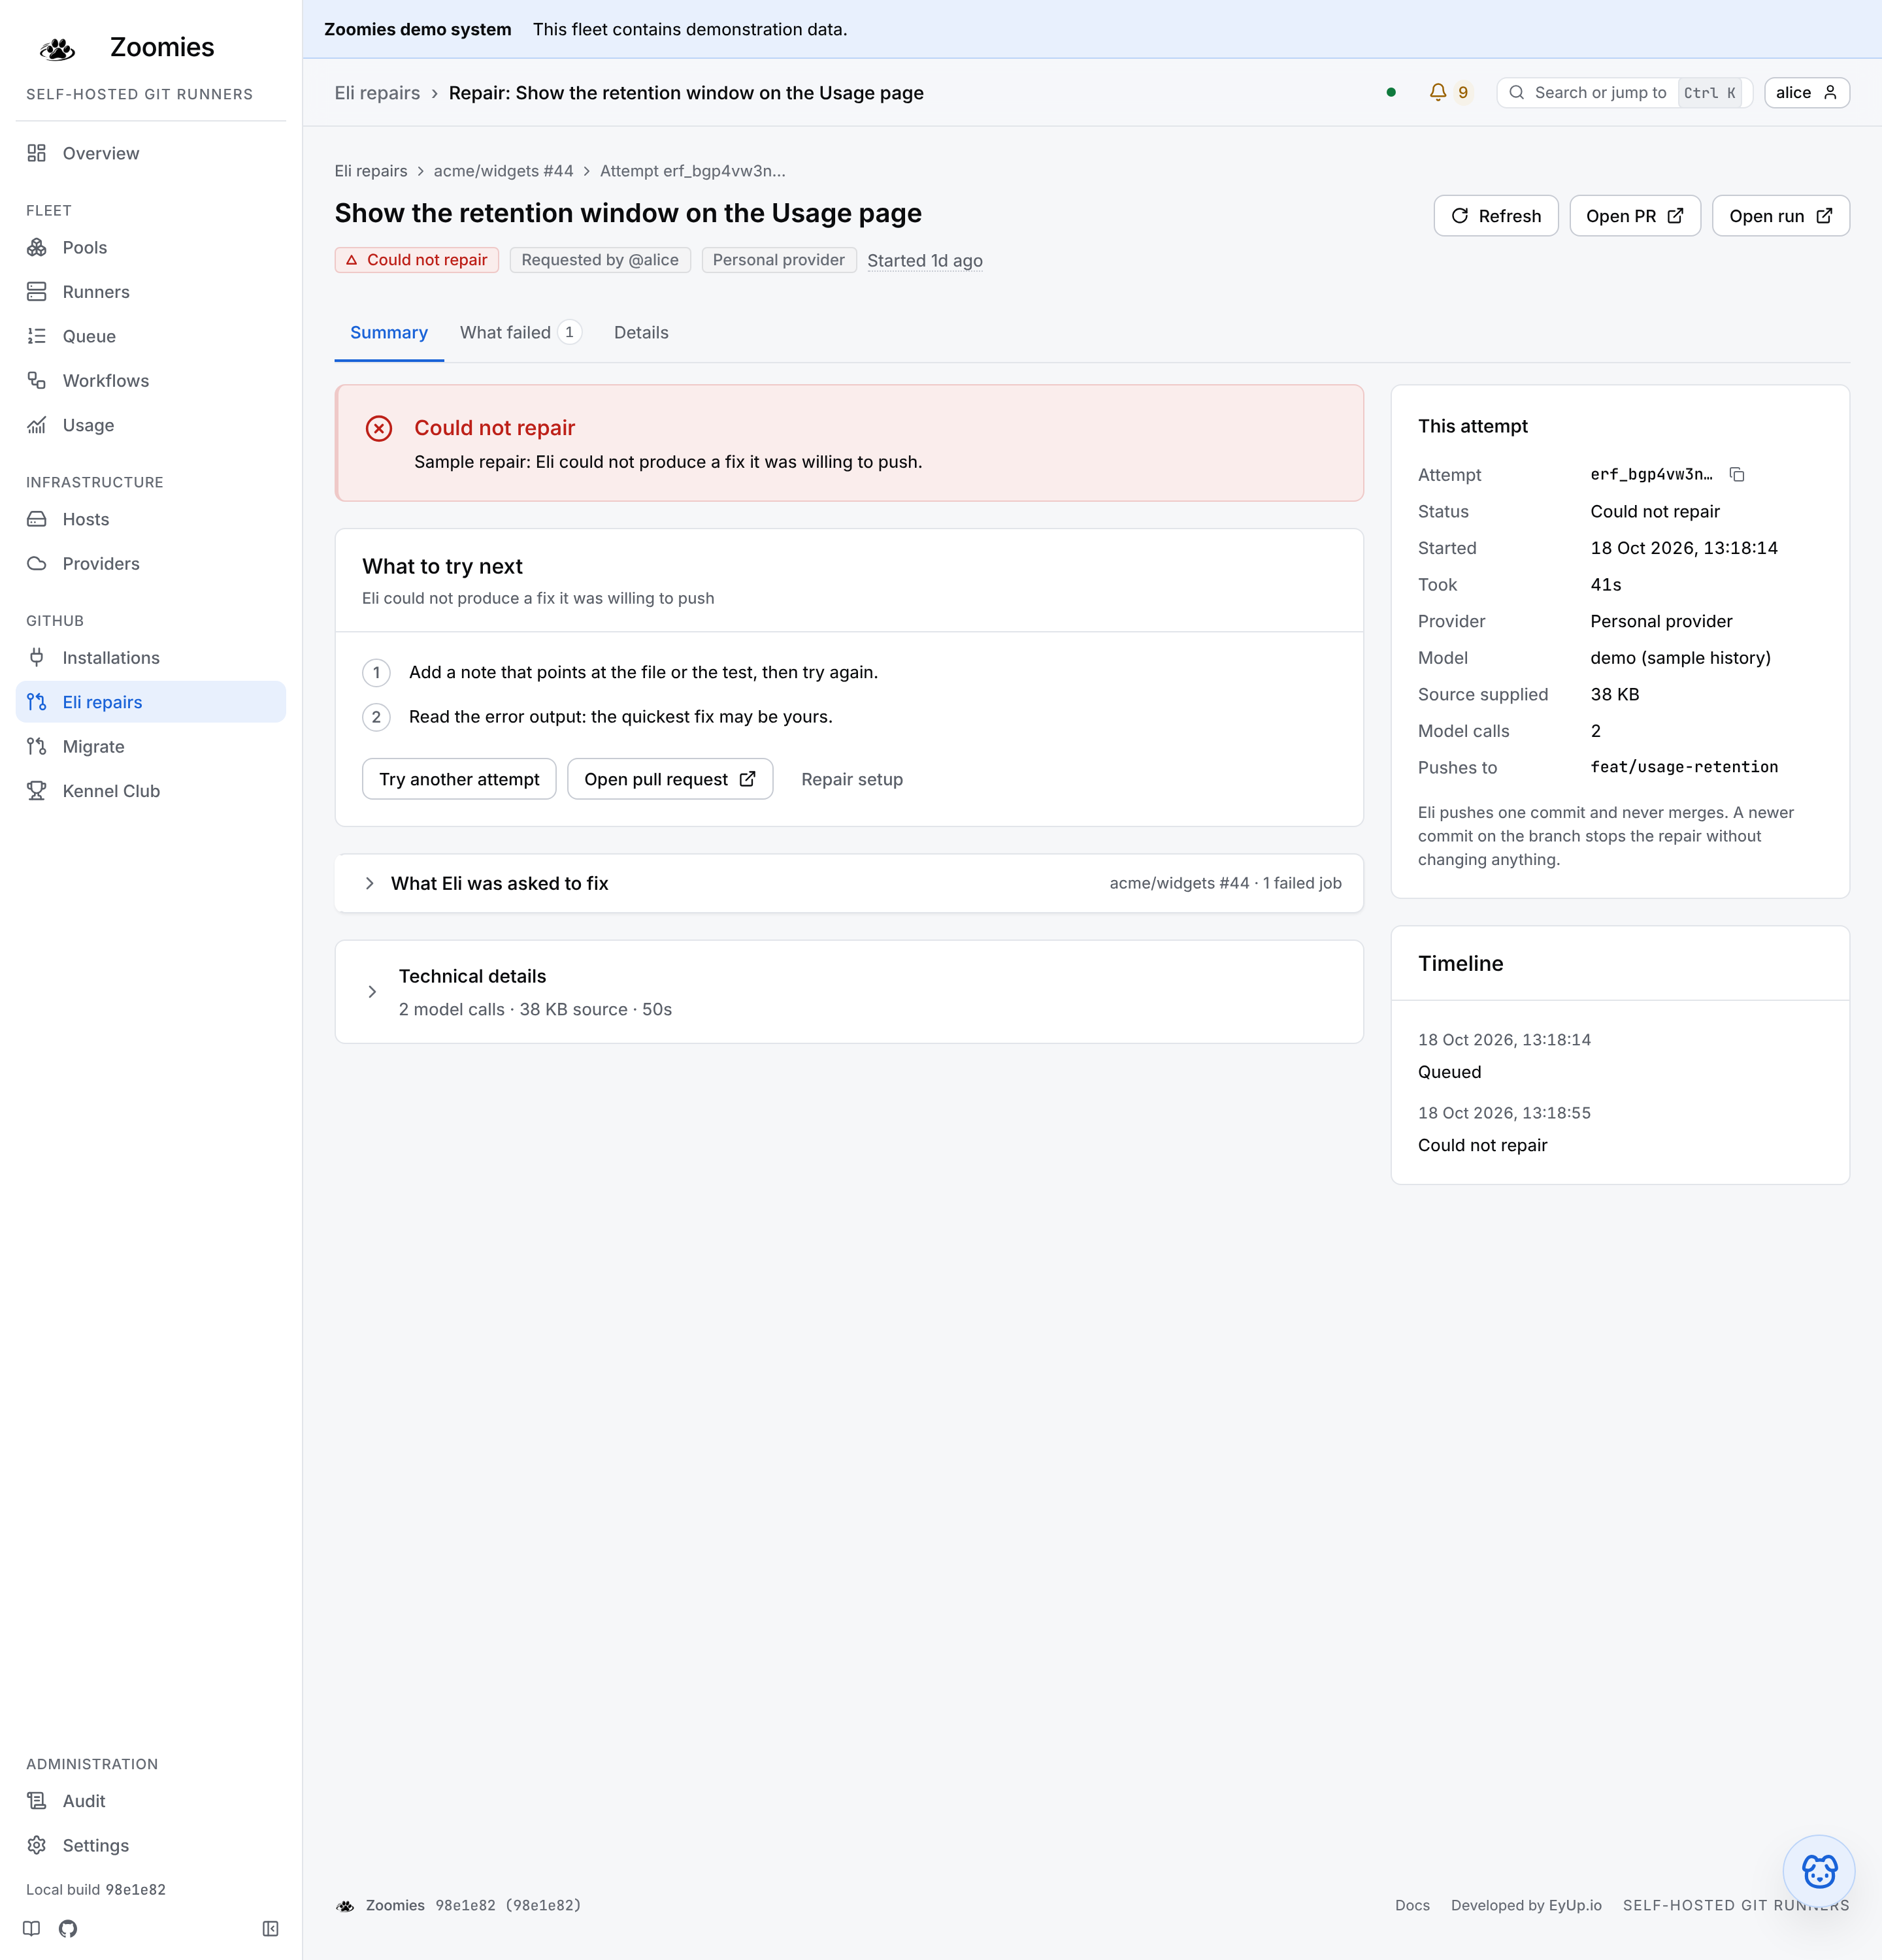Image resolution: width=1882 pixels, height=1960 pixels.
Task: Click the Refresh button
Action: pos(1496,216)
